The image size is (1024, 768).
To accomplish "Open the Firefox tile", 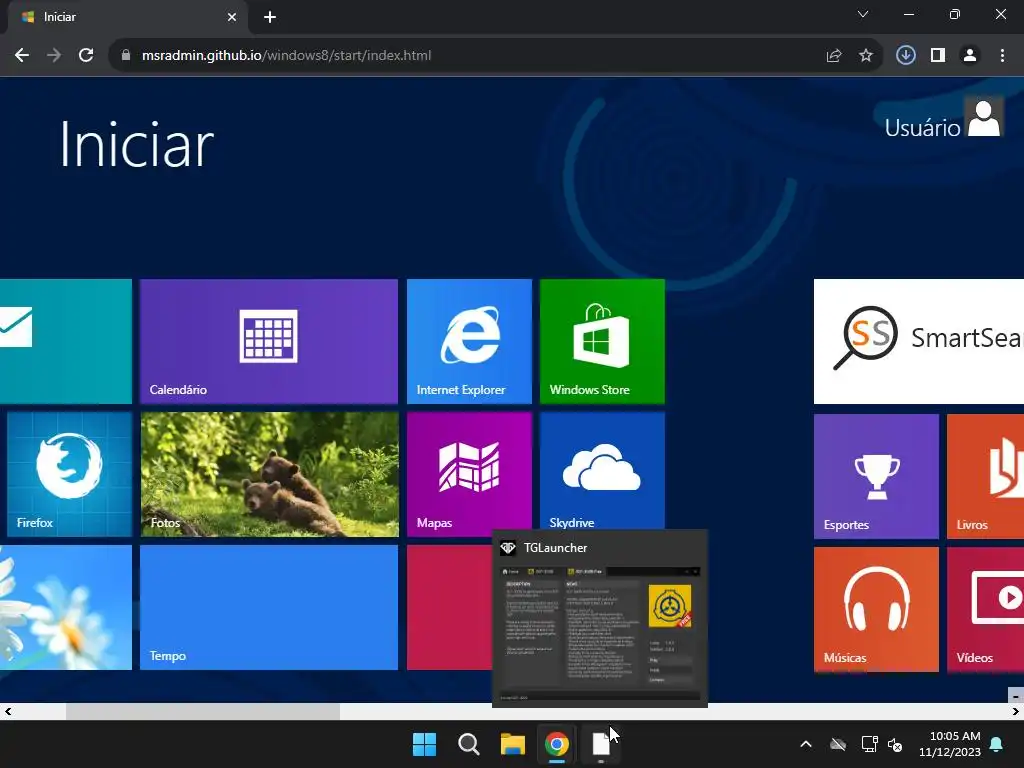I will pos(69,474).
